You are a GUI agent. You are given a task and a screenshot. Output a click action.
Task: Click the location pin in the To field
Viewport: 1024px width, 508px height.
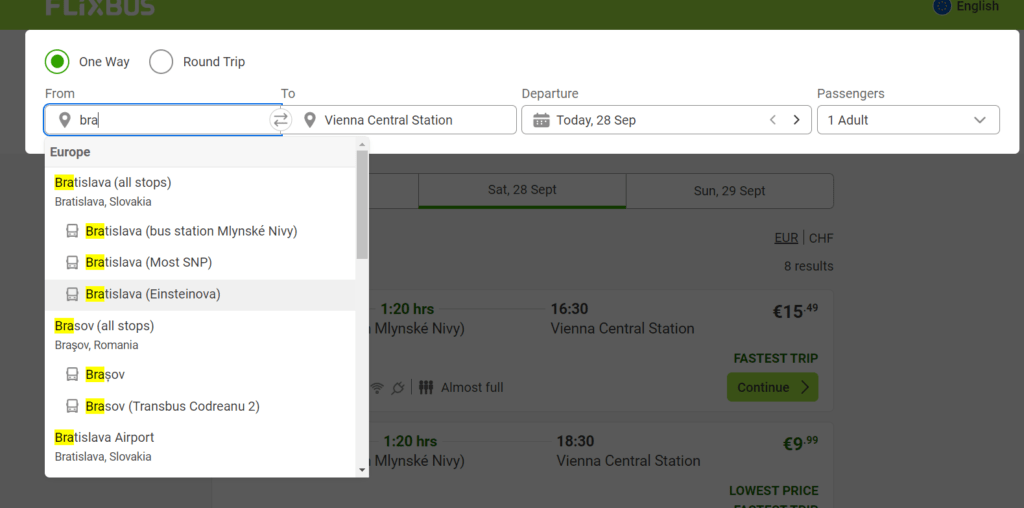(x=310, y=120)
